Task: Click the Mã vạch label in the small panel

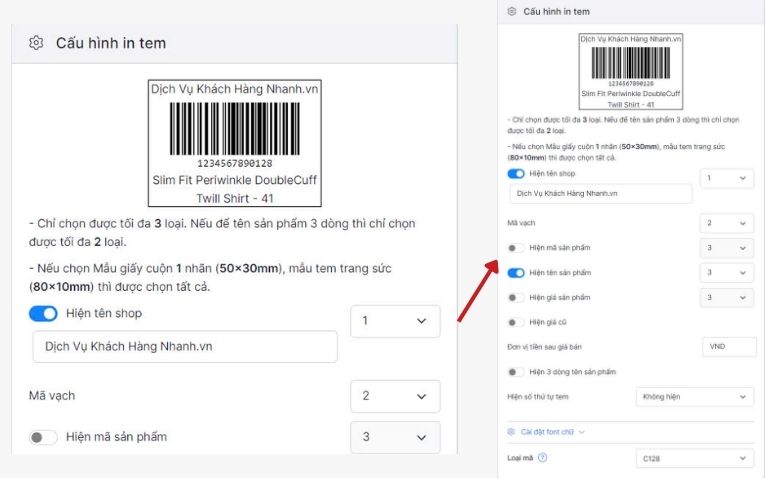Action: [521, 223]
